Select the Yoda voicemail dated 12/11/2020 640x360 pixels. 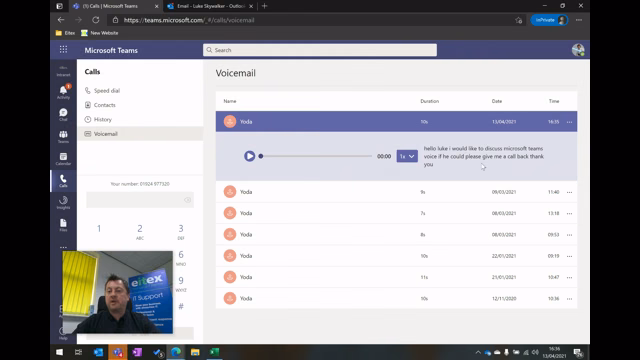tap(396, 298)
